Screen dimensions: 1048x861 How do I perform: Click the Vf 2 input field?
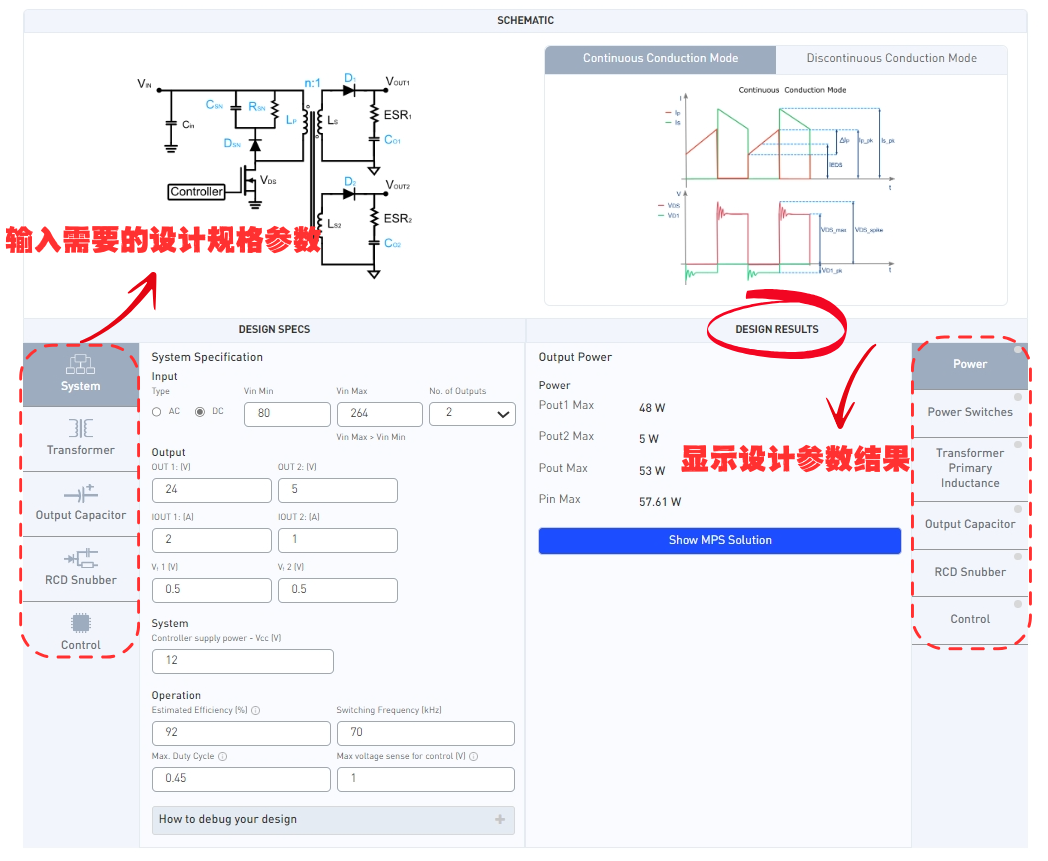(x=338, y=590)
